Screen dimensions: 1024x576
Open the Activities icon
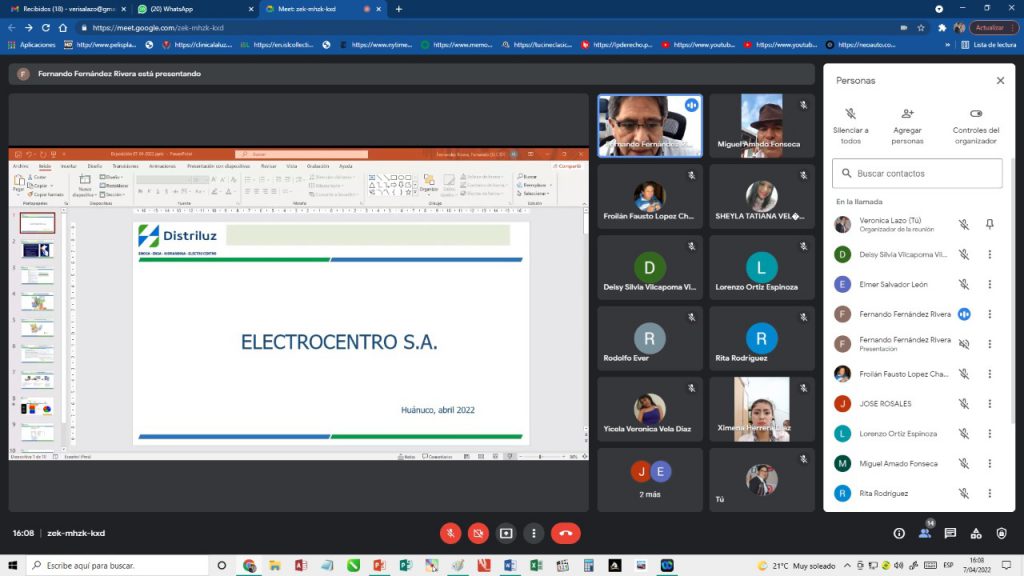(x=976, y=533)
